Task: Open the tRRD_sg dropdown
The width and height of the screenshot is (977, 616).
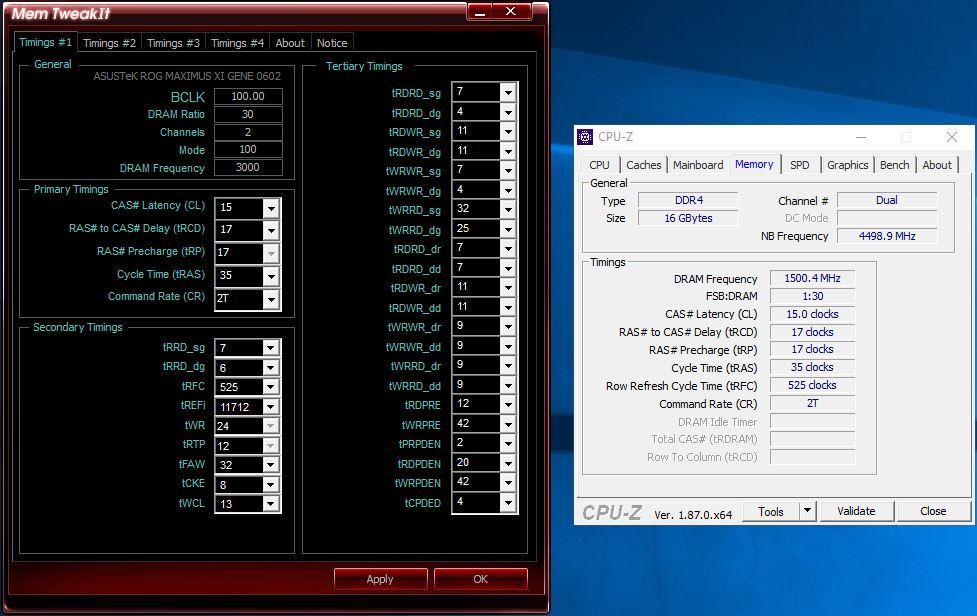Action: [270, 348]
